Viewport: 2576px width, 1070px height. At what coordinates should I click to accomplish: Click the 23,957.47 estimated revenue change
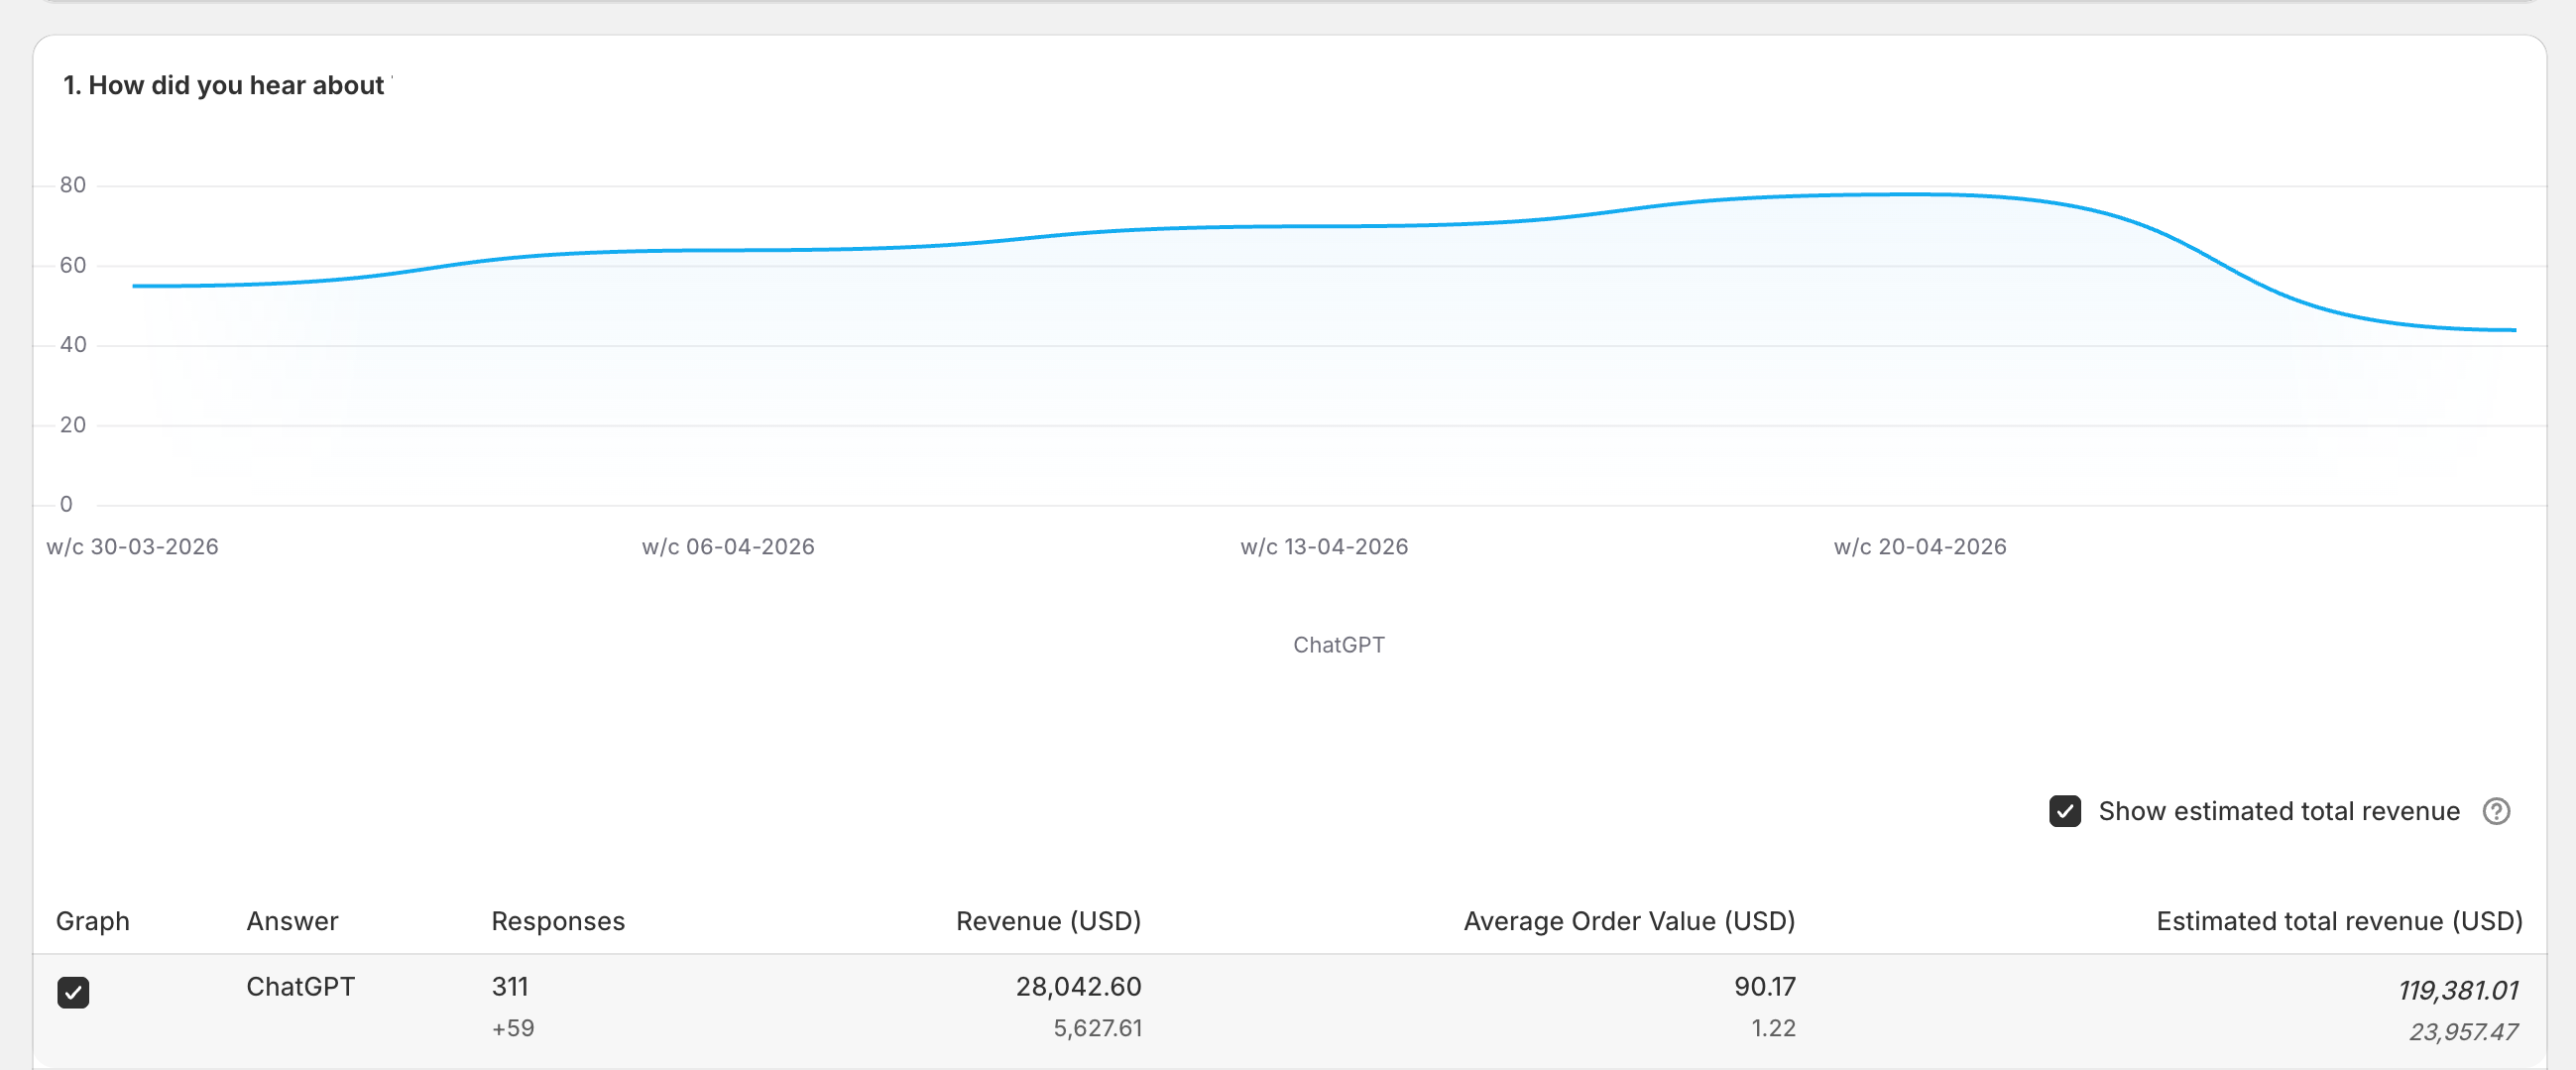click(x=2463, y=1032)
